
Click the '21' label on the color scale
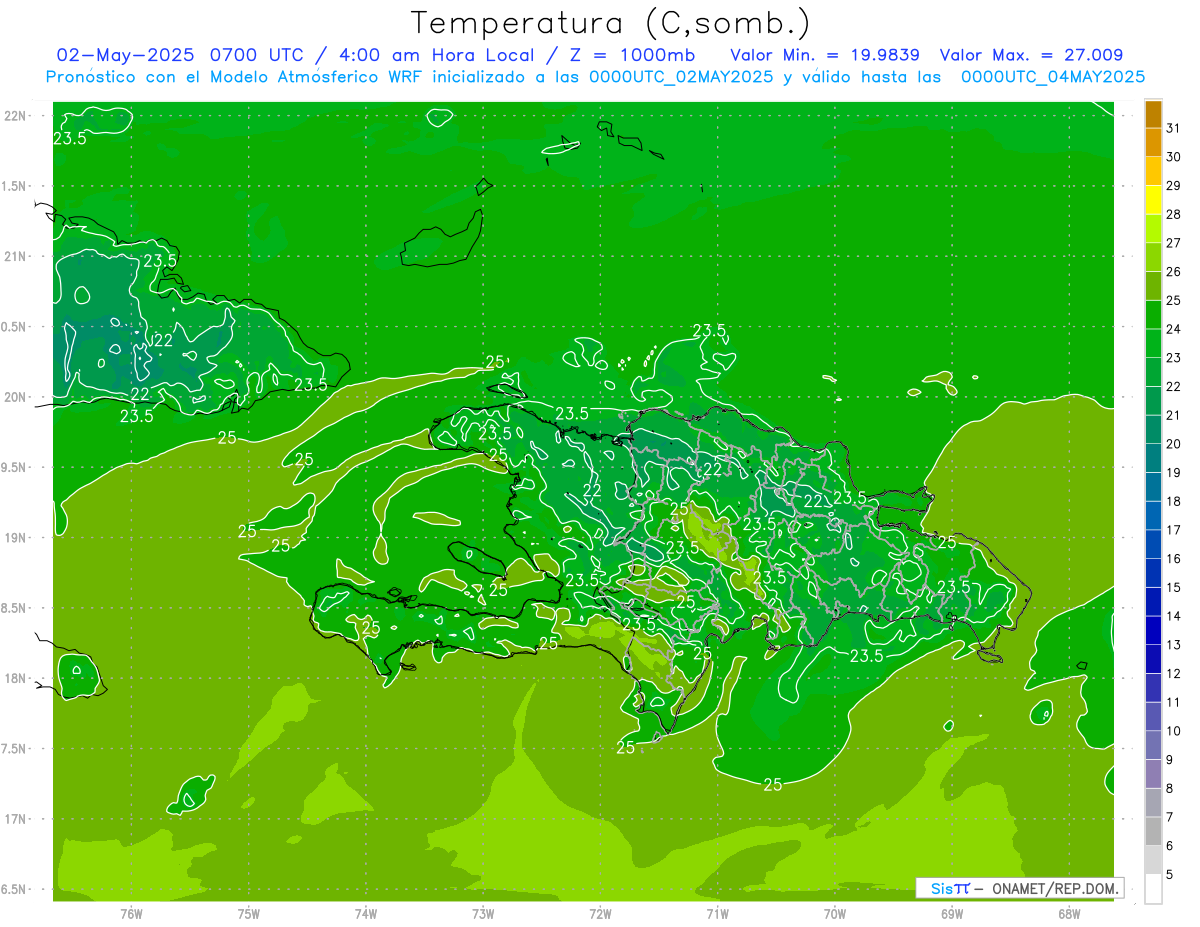pos(1174,415)
